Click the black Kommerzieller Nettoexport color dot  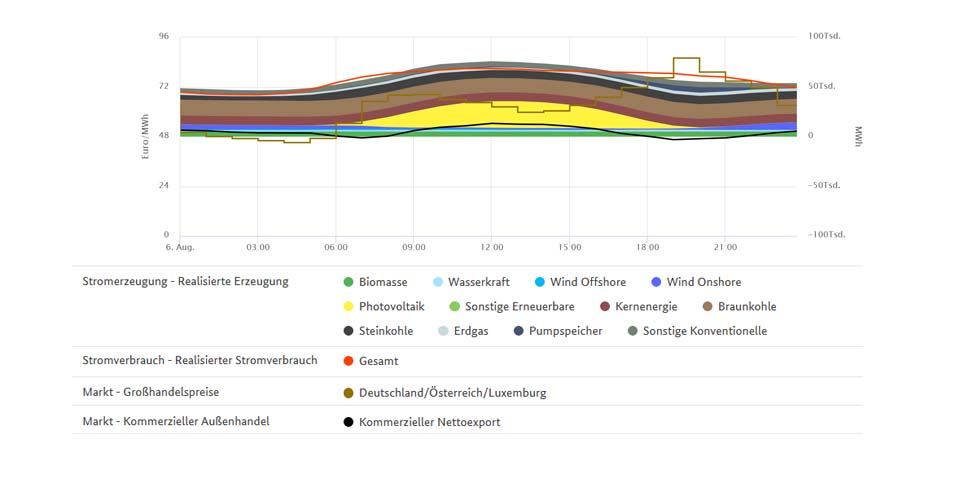coord(348,422)
